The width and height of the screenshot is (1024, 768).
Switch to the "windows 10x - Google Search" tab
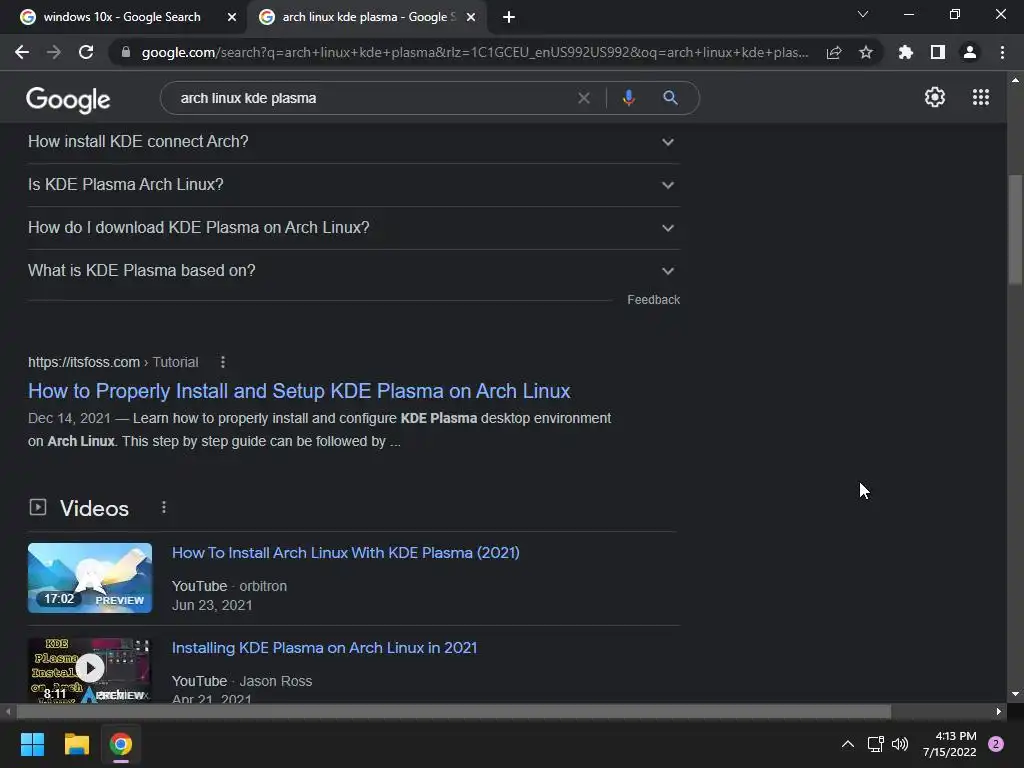121,17
